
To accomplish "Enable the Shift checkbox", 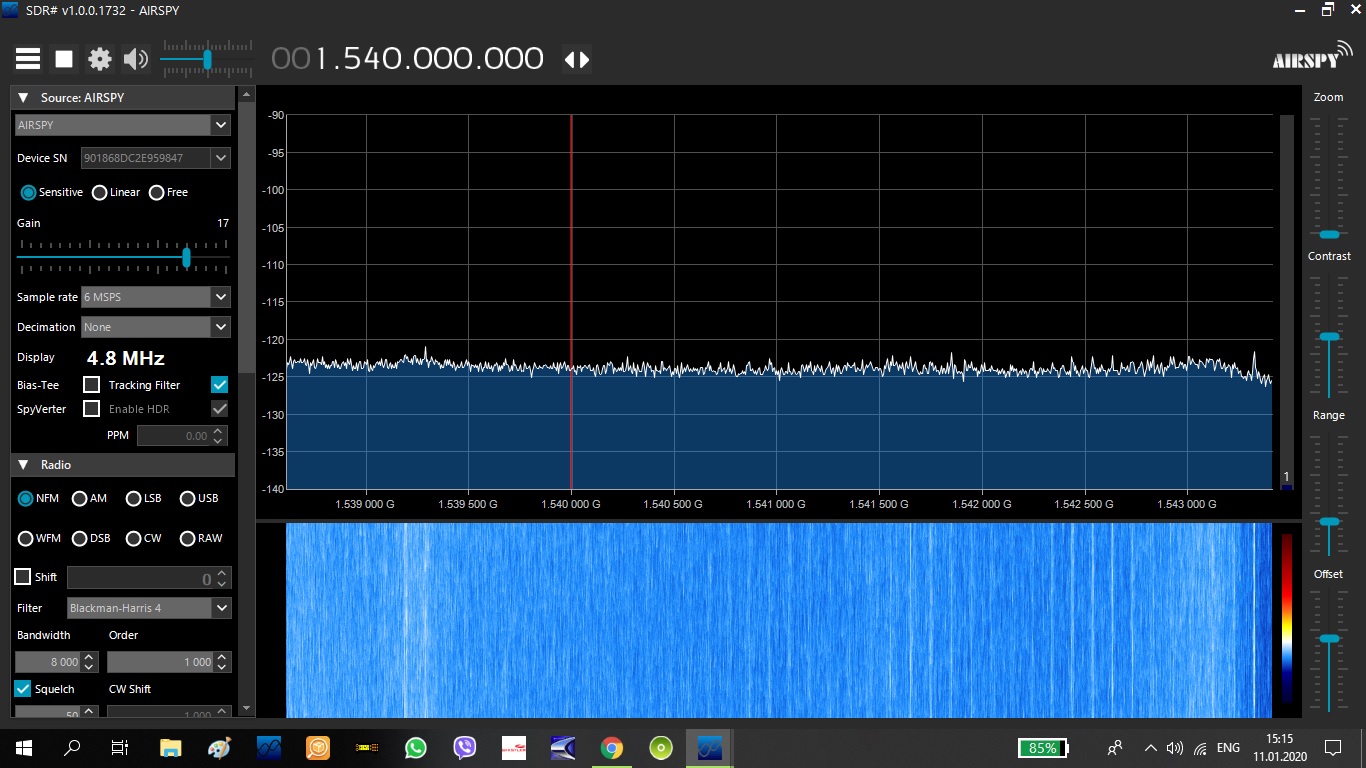I will click(x=22, y=577).
